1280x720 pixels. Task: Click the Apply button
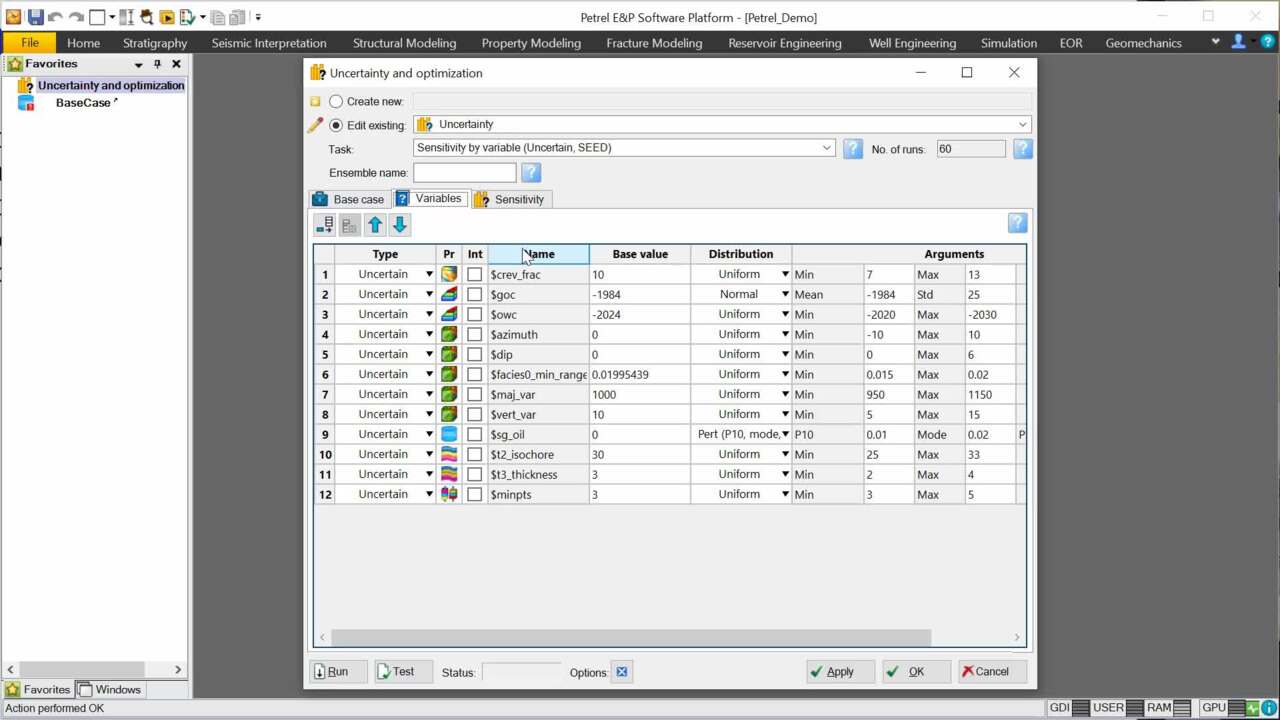(840, 672)
